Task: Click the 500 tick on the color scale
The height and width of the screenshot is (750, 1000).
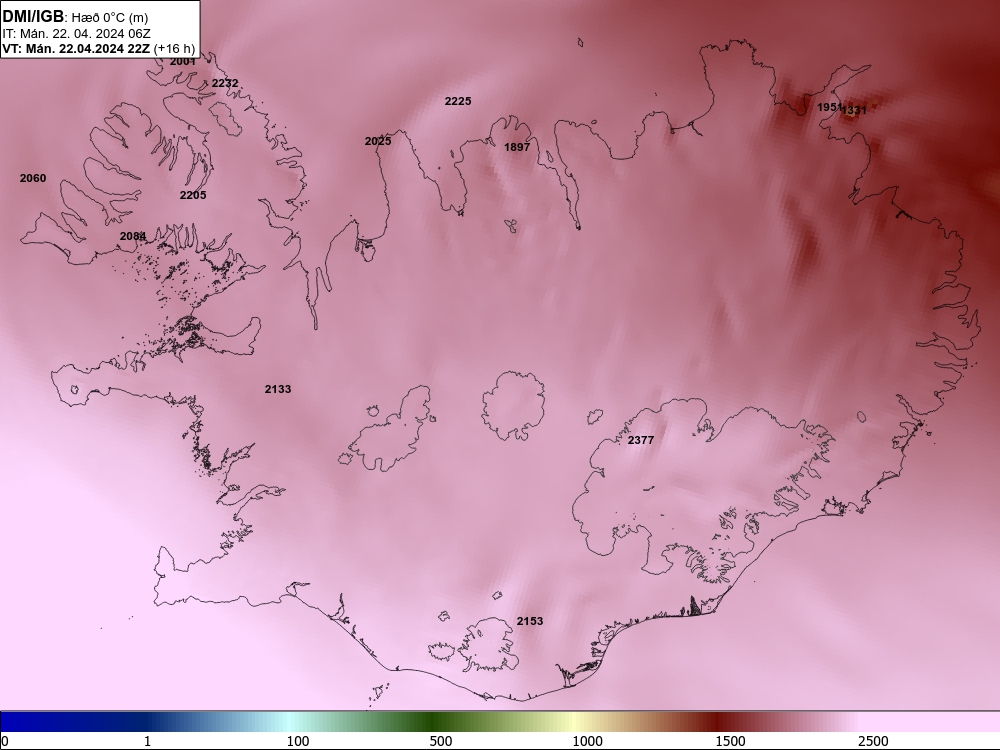Action: click(441, 741)
